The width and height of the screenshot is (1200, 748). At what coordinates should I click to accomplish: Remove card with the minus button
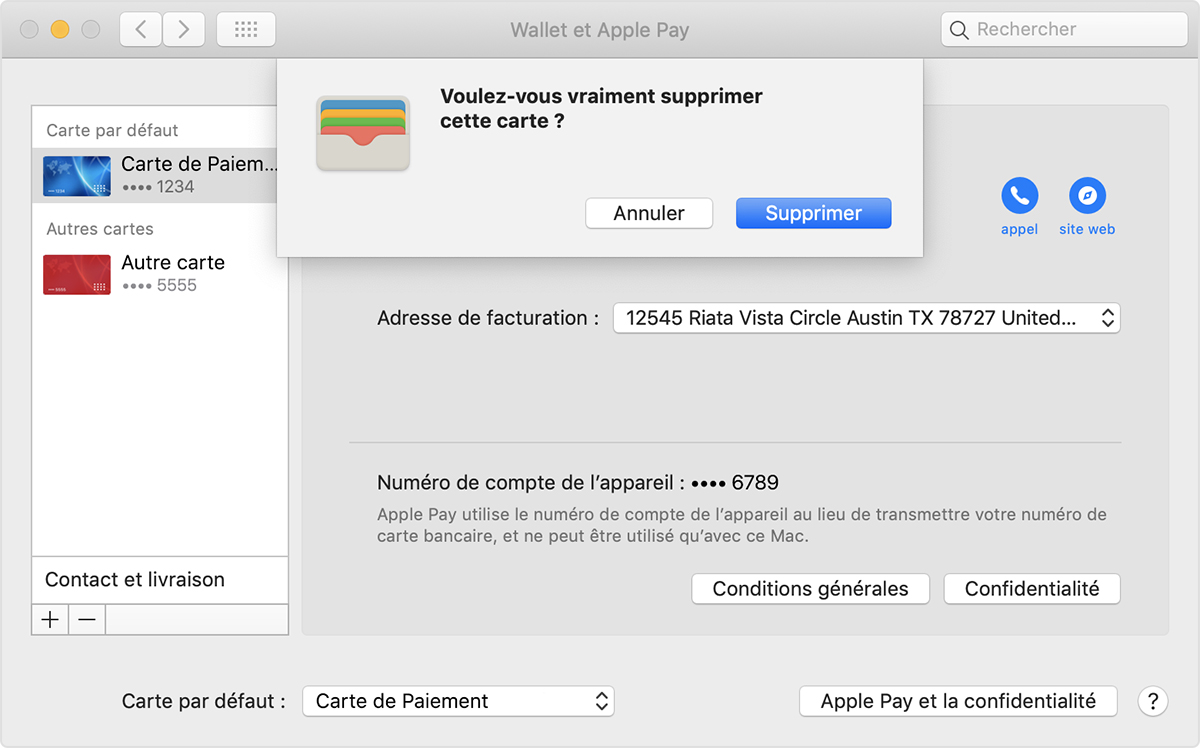(x=87, y=620)
